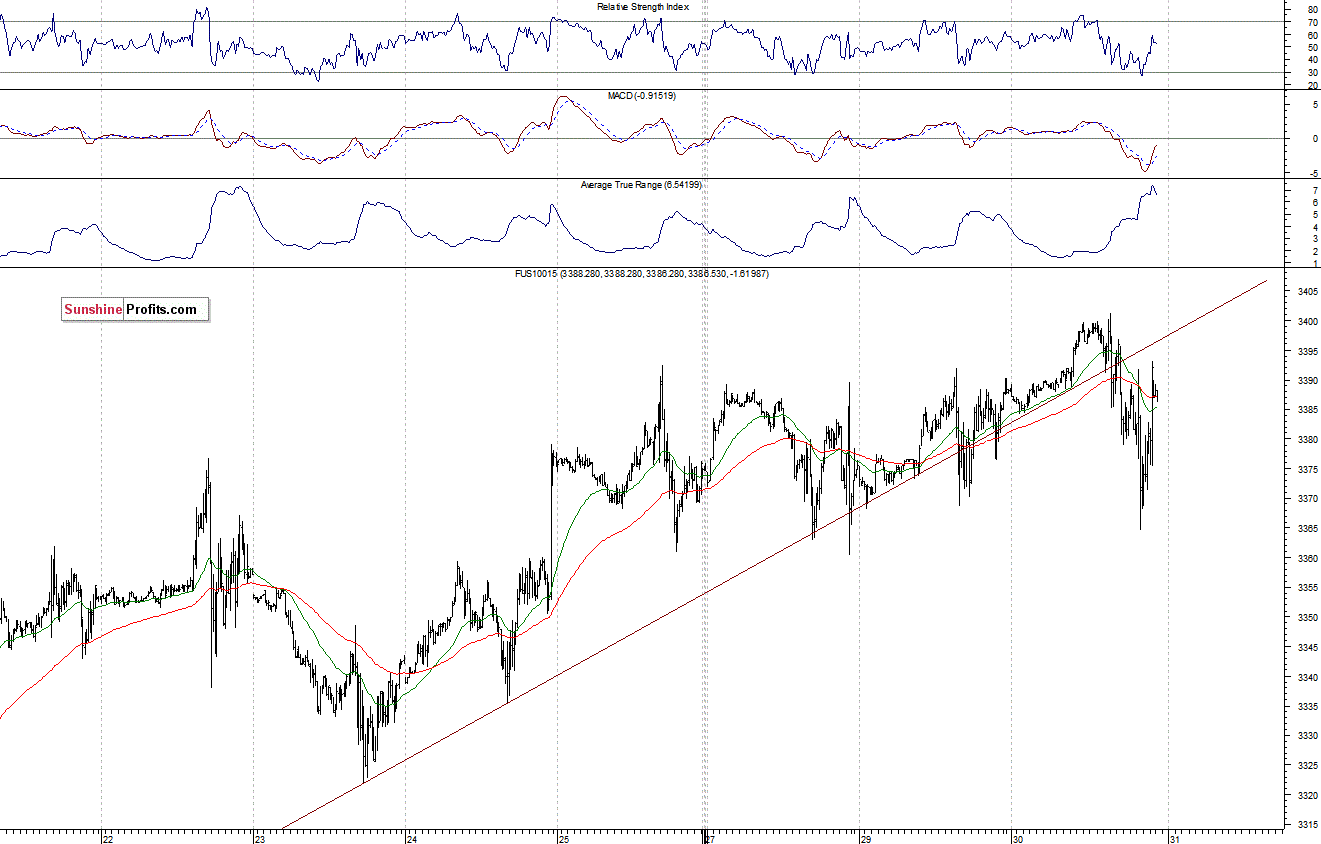The height and width of the screenshot is (844, 1321).
Task: Click the 20 level on RSI axis
Action: click(x=1311, y=85)
